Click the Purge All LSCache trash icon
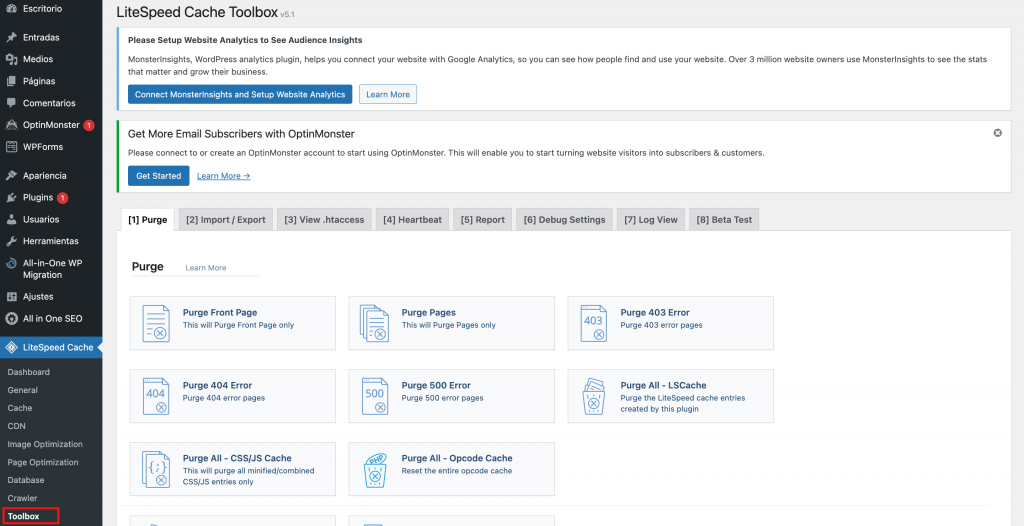 (594, 396)
